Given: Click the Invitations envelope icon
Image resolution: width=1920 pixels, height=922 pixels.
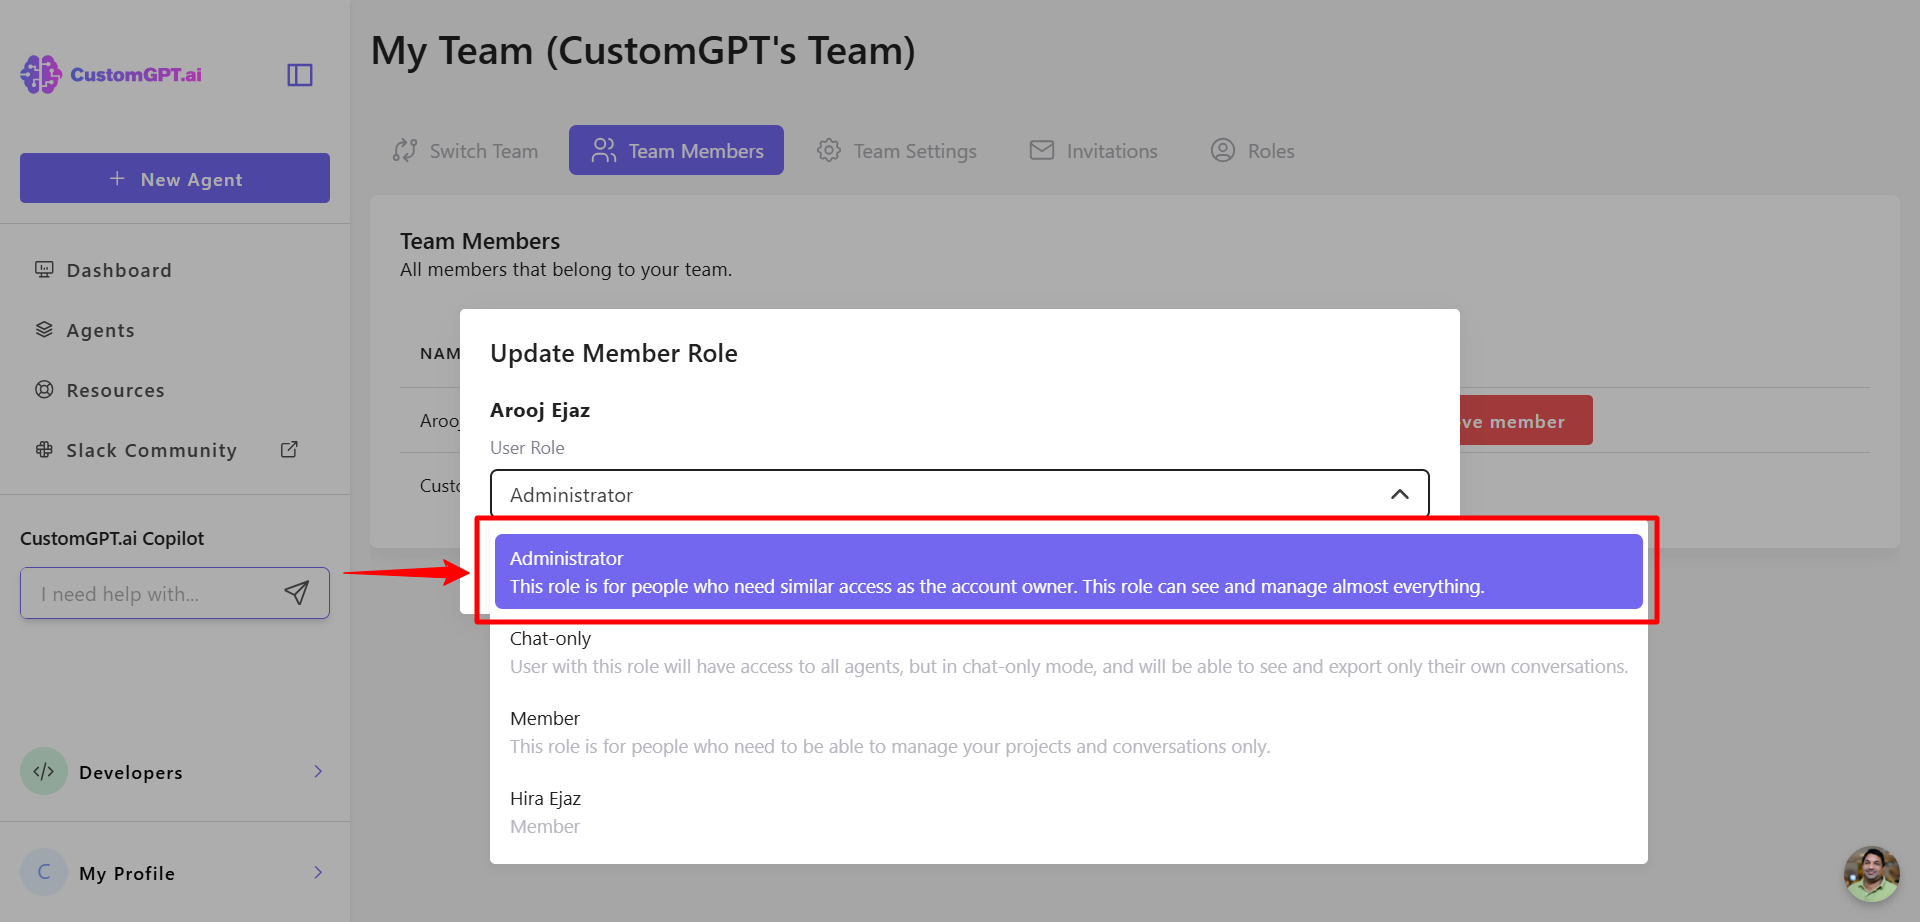Looking at the screenshot, I should [1042, 150].
